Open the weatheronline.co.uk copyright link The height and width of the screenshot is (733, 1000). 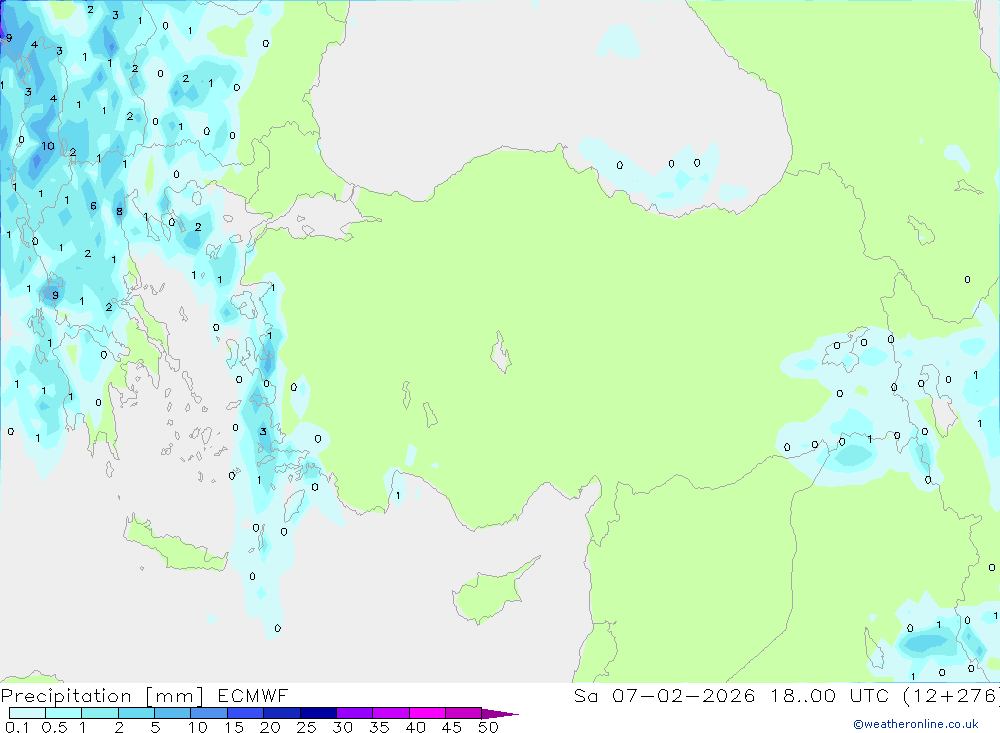[x=916, y=724]
